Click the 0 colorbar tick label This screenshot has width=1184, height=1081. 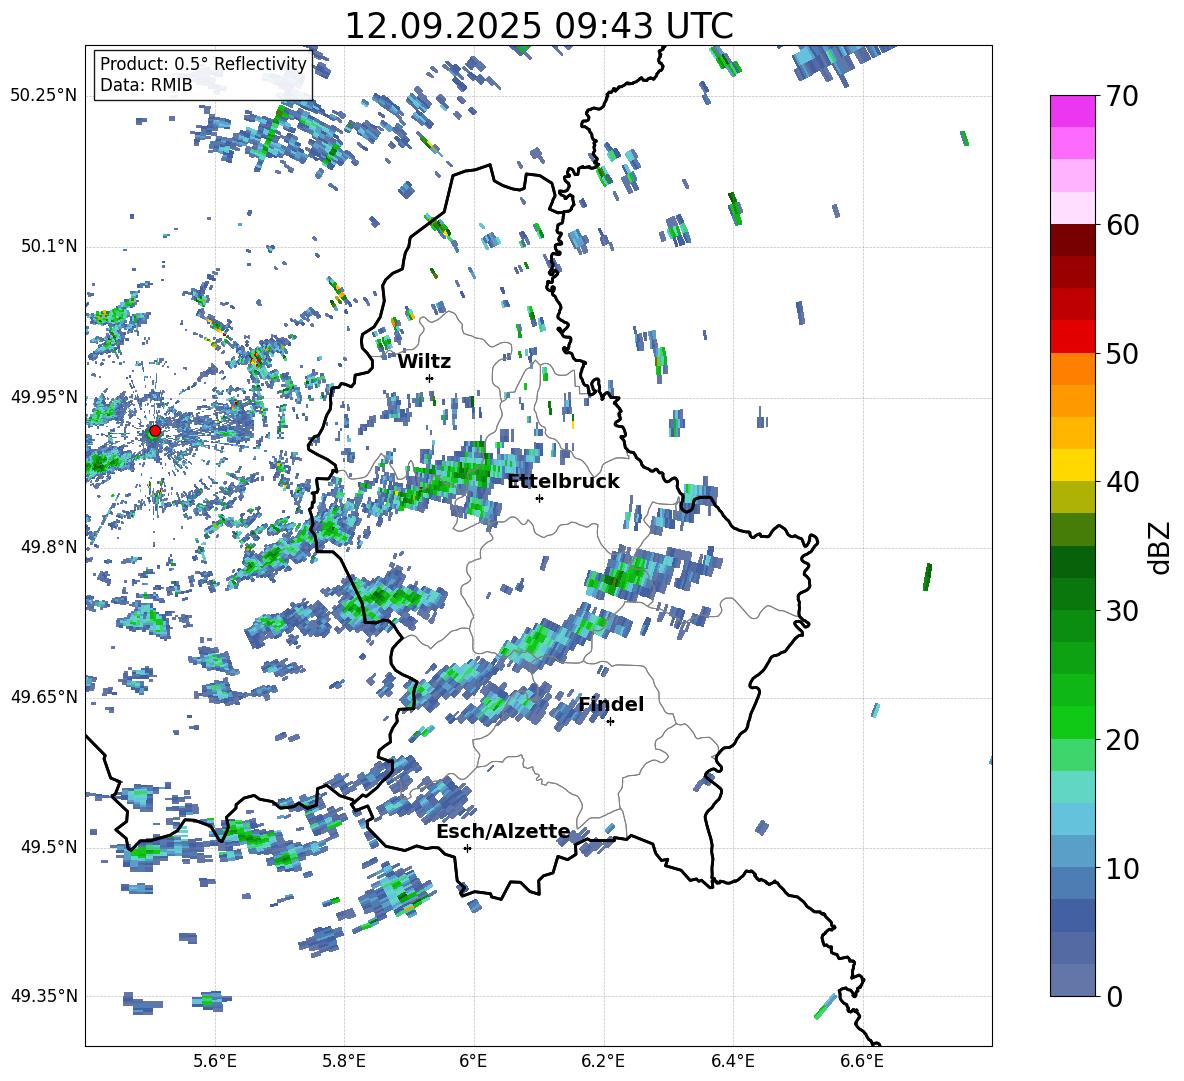tap(1114, 996)
